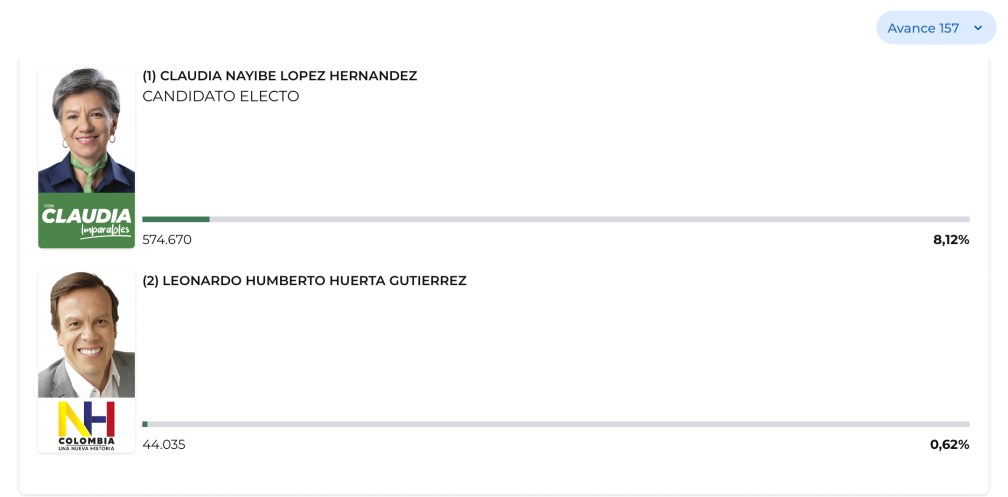Image resolution: width=1008 pixels, height=497 pixels.
Task: Click the green filled portion of Claudia's bar
Action: pos(176,219)
